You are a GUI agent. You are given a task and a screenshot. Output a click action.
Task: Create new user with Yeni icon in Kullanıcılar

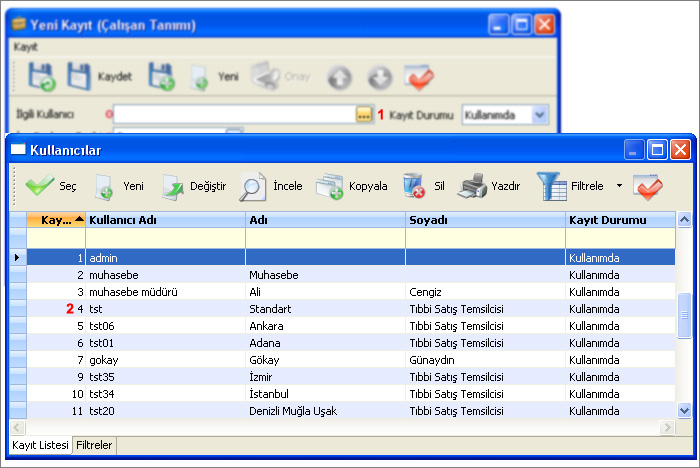(104, 186)
